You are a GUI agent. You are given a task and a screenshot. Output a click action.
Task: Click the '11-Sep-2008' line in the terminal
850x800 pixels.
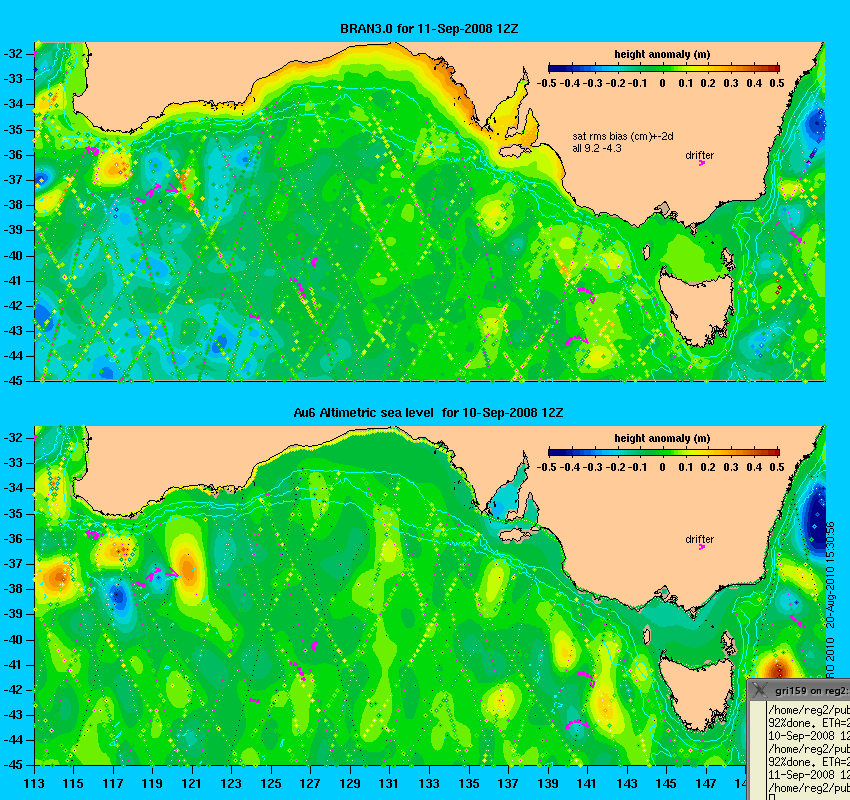tap(808, 775)
